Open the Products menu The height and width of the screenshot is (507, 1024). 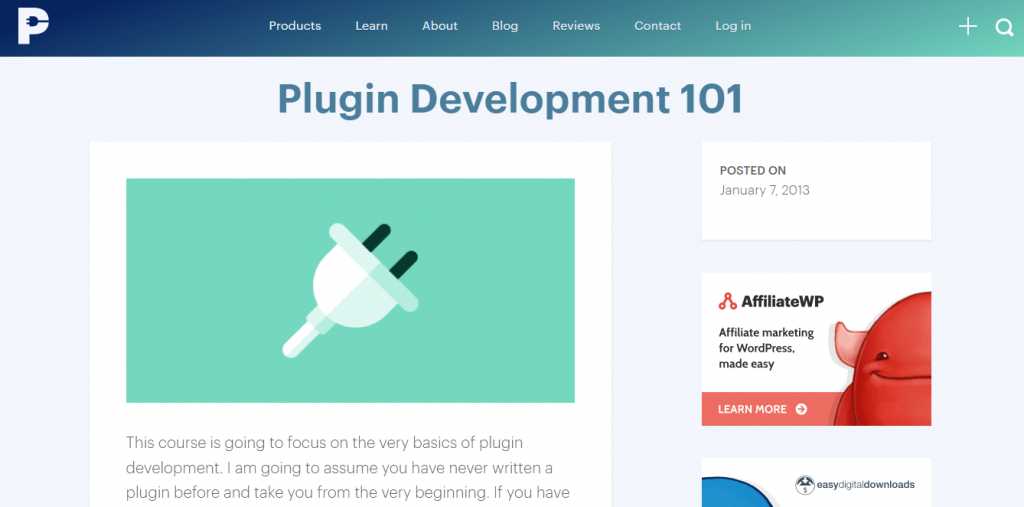[x=295, y=26]
